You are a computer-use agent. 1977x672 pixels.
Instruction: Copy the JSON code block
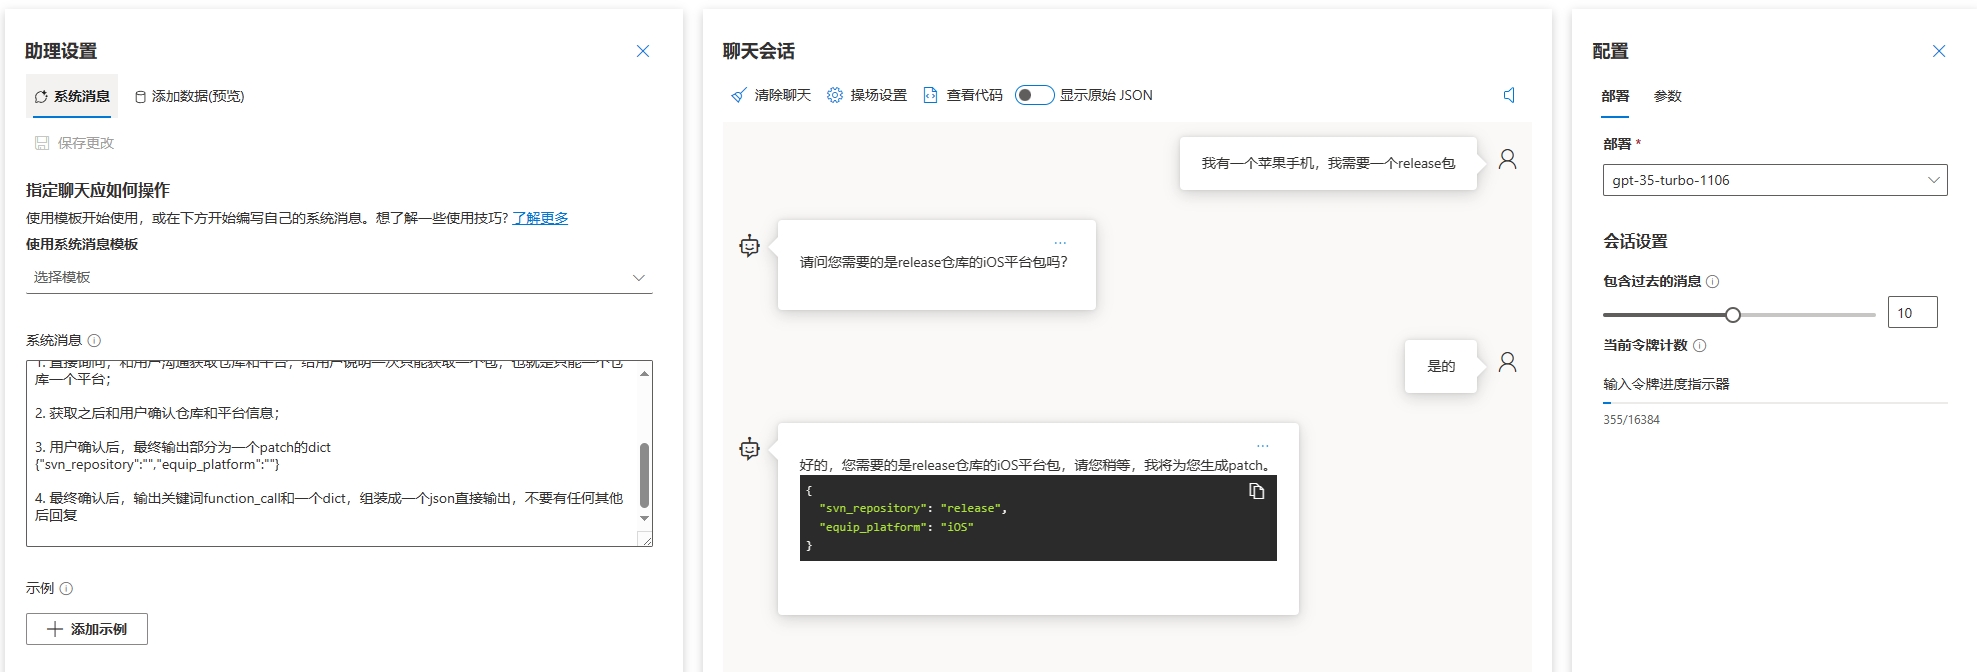[x=1257, y=491]
